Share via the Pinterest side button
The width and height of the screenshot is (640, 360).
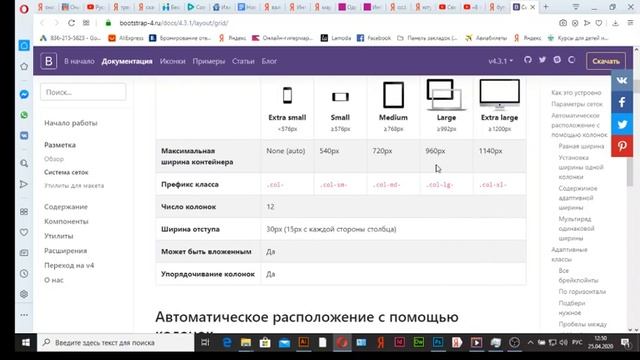pyautogui.click(x=622, y=146)
